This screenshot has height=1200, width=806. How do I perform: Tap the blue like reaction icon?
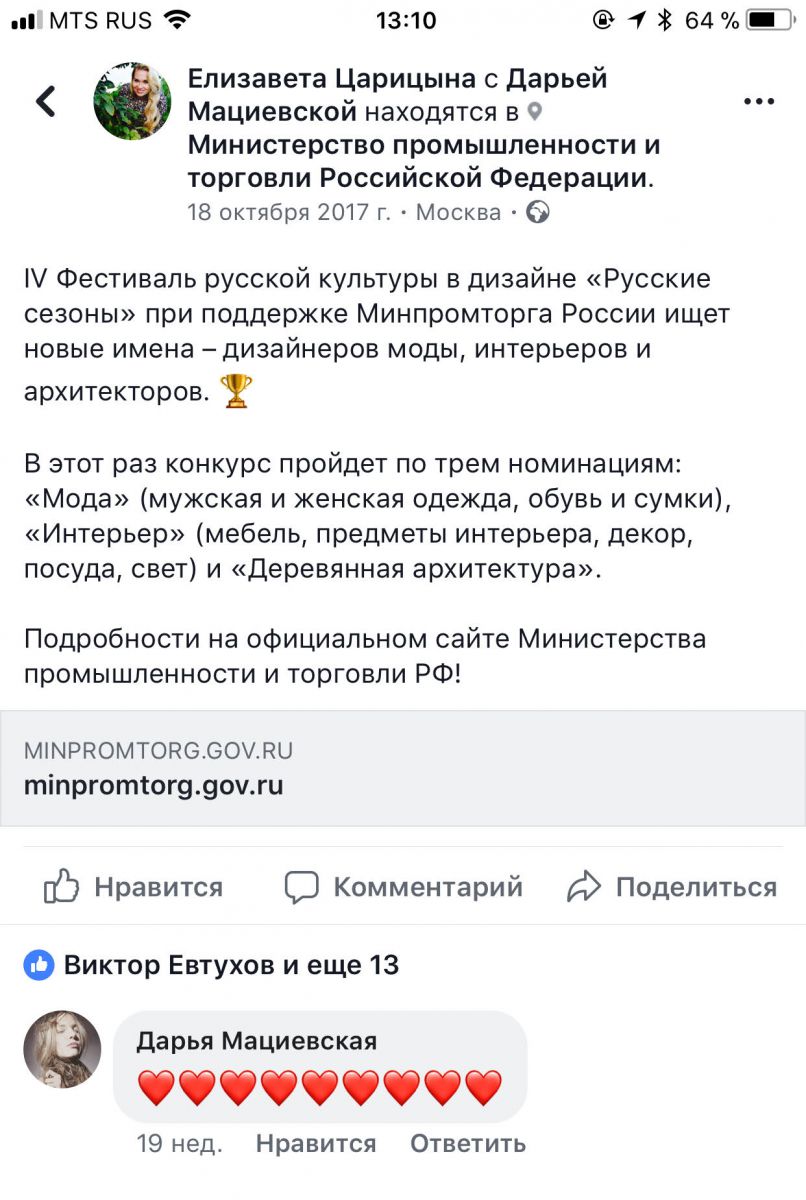point(39,965)
